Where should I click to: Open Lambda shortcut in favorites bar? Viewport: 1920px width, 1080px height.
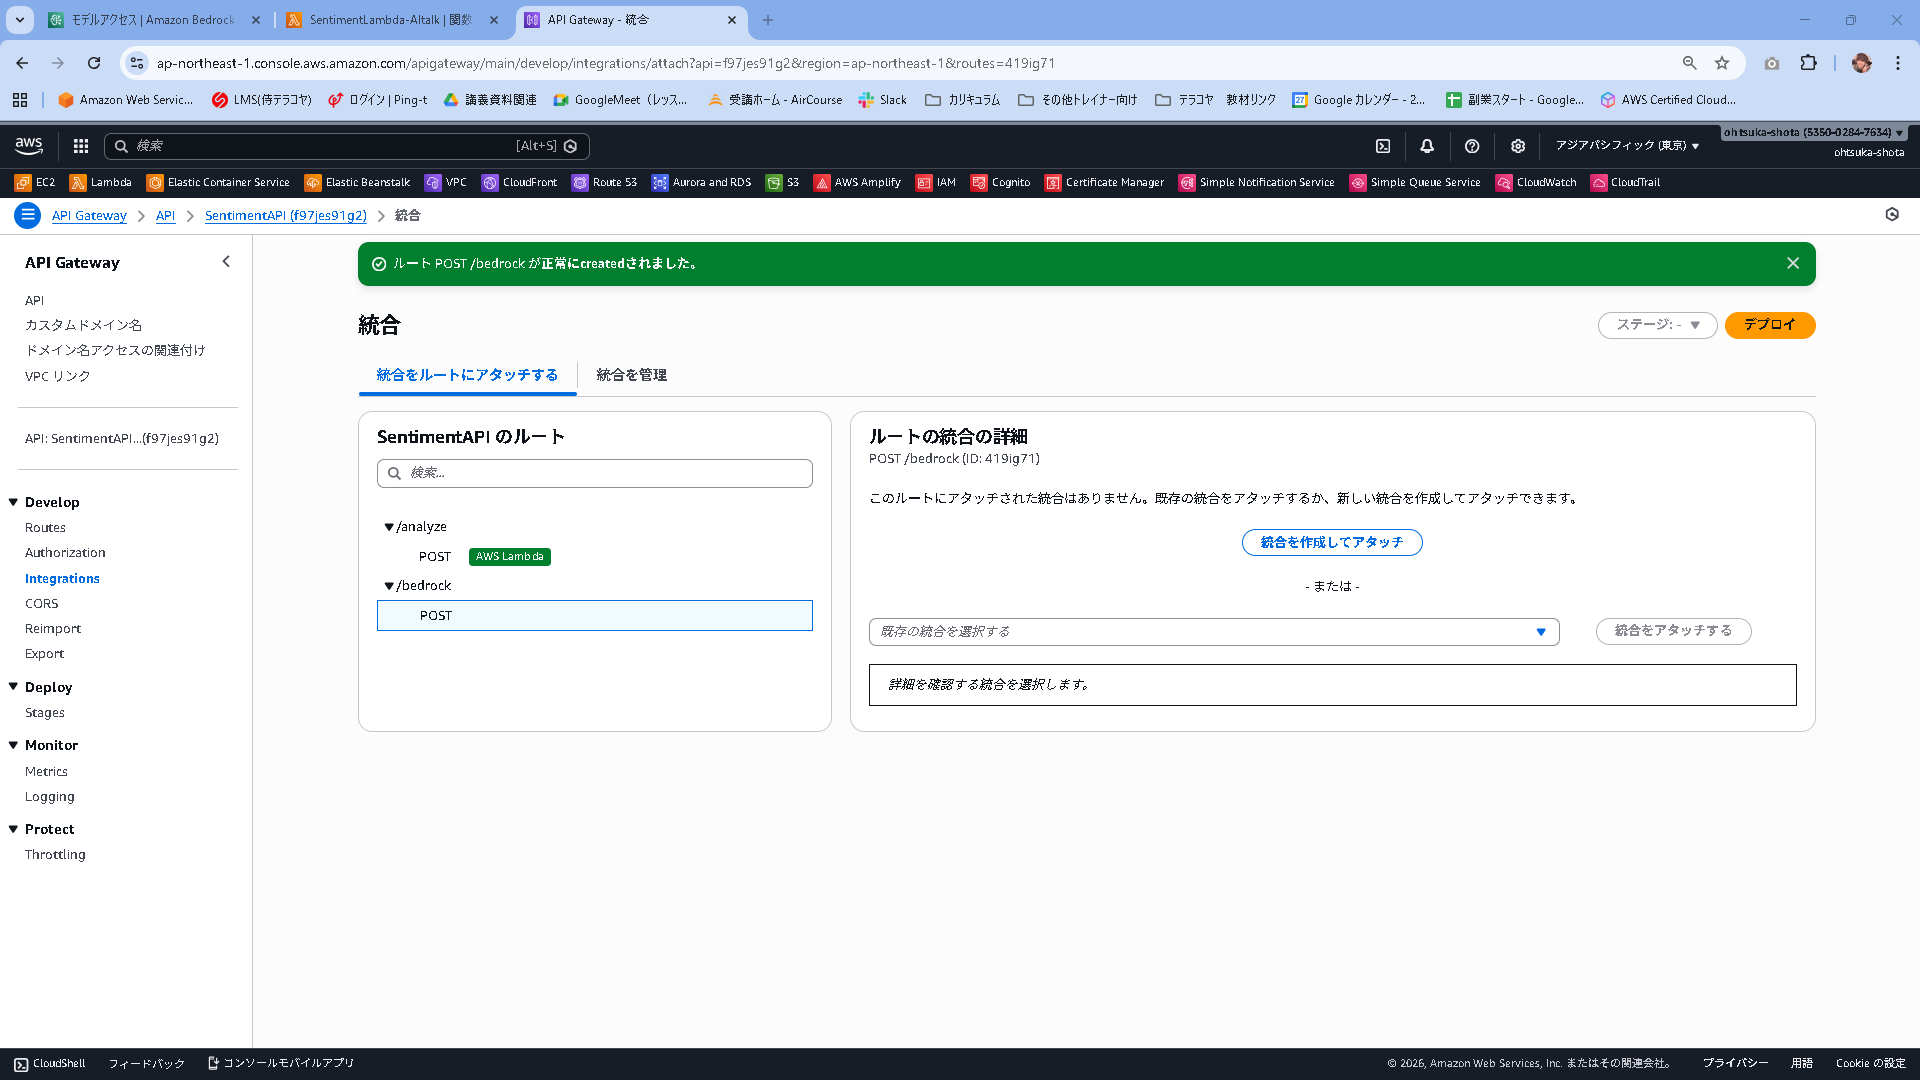pyautogui.click(x=101, y=182)
